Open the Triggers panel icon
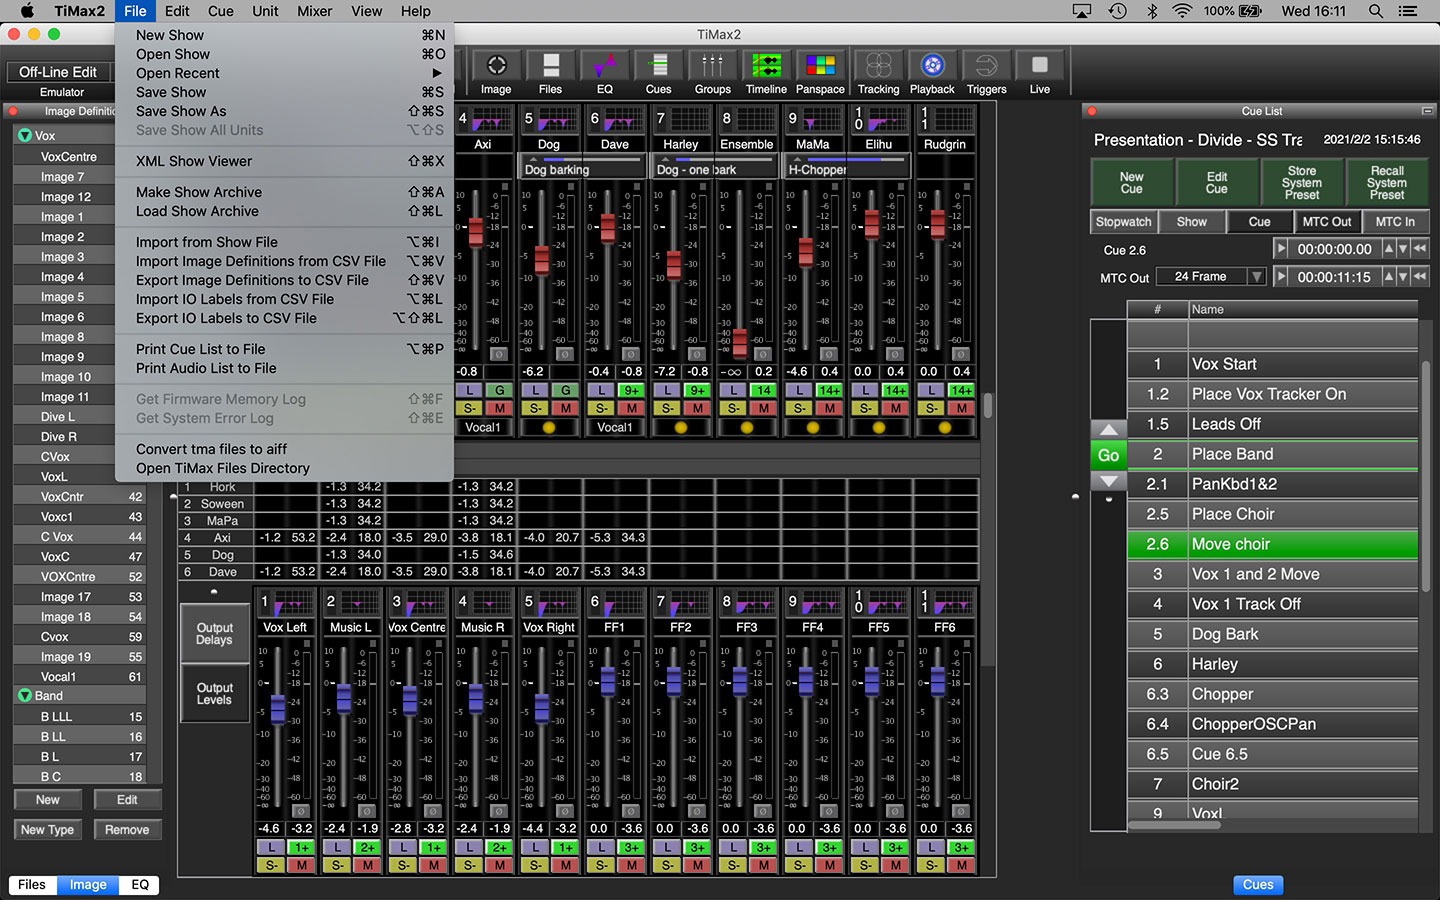The width and height of the screenshot is (1440, 900). point(986,66)
